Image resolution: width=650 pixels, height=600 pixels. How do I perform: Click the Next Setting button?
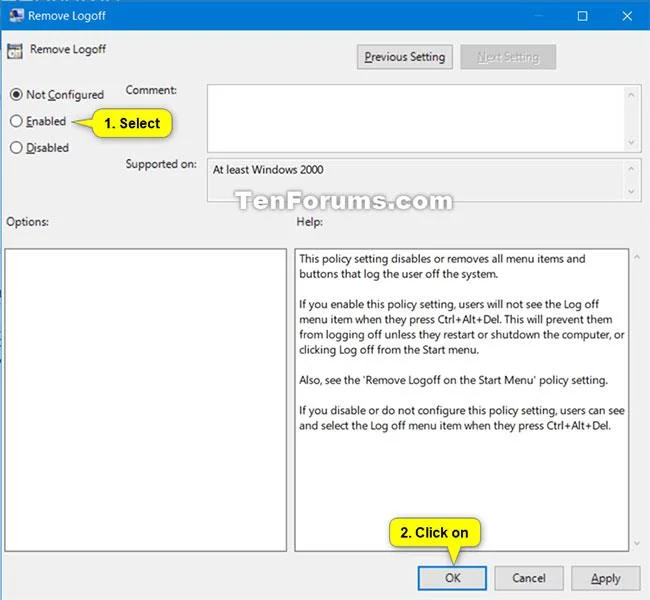pos(508,57)
